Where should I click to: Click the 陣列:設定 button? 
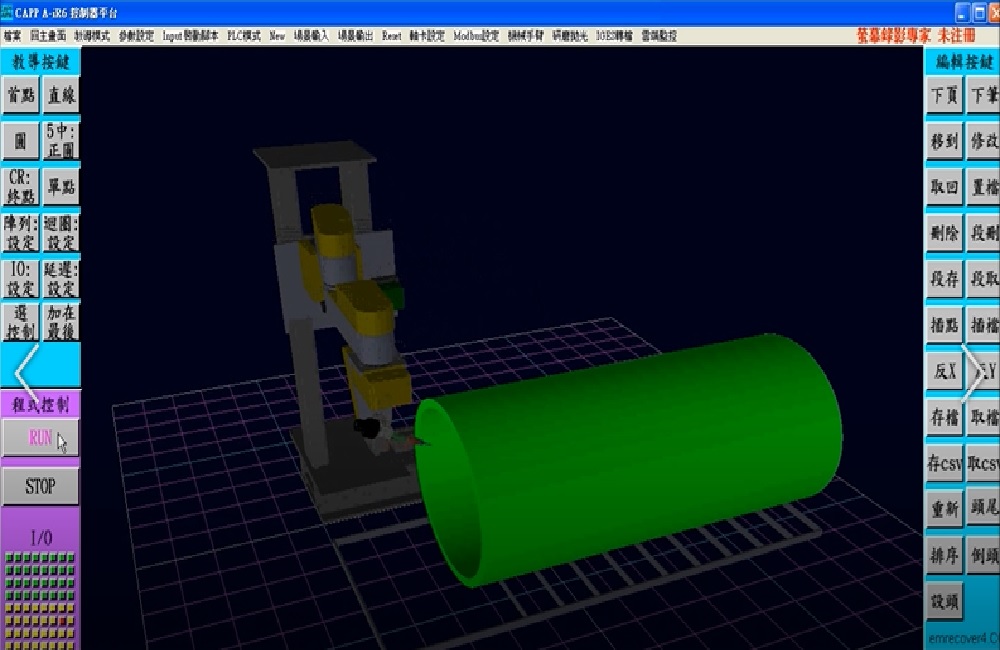pos(20,233)
